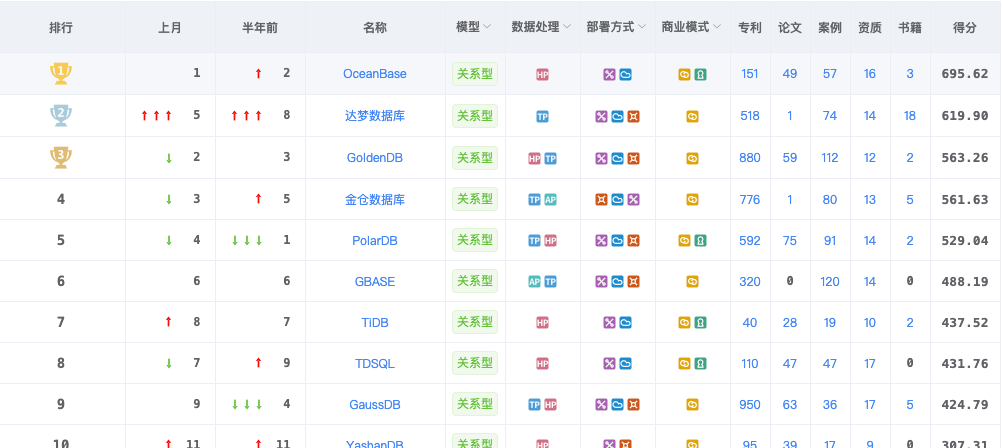Expand the 商业模式 column filter
1002x448 pixels.
[717, 28]
